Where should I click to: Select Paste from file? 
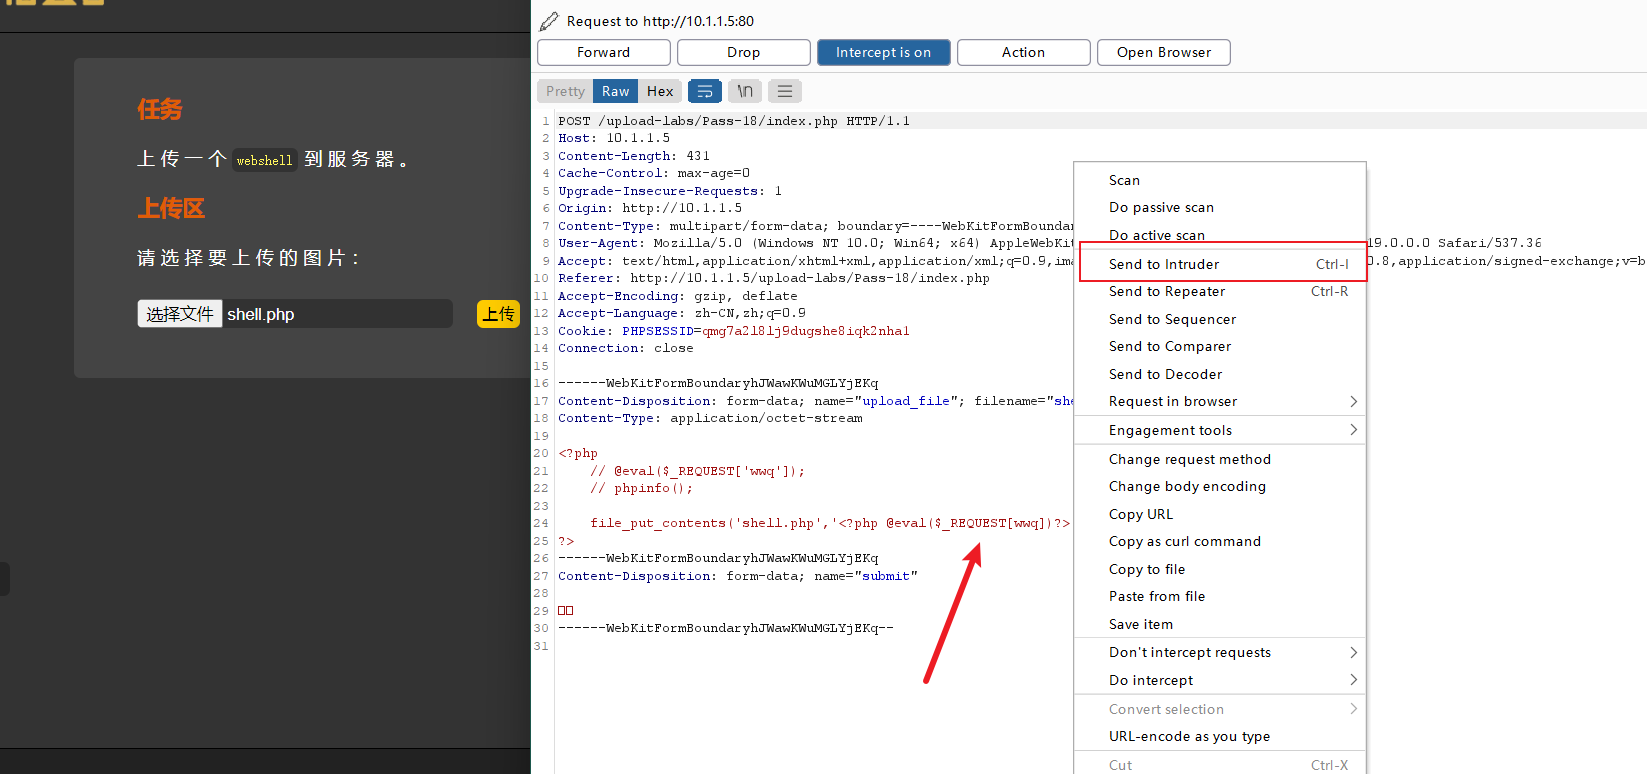tap(1220, 596)
